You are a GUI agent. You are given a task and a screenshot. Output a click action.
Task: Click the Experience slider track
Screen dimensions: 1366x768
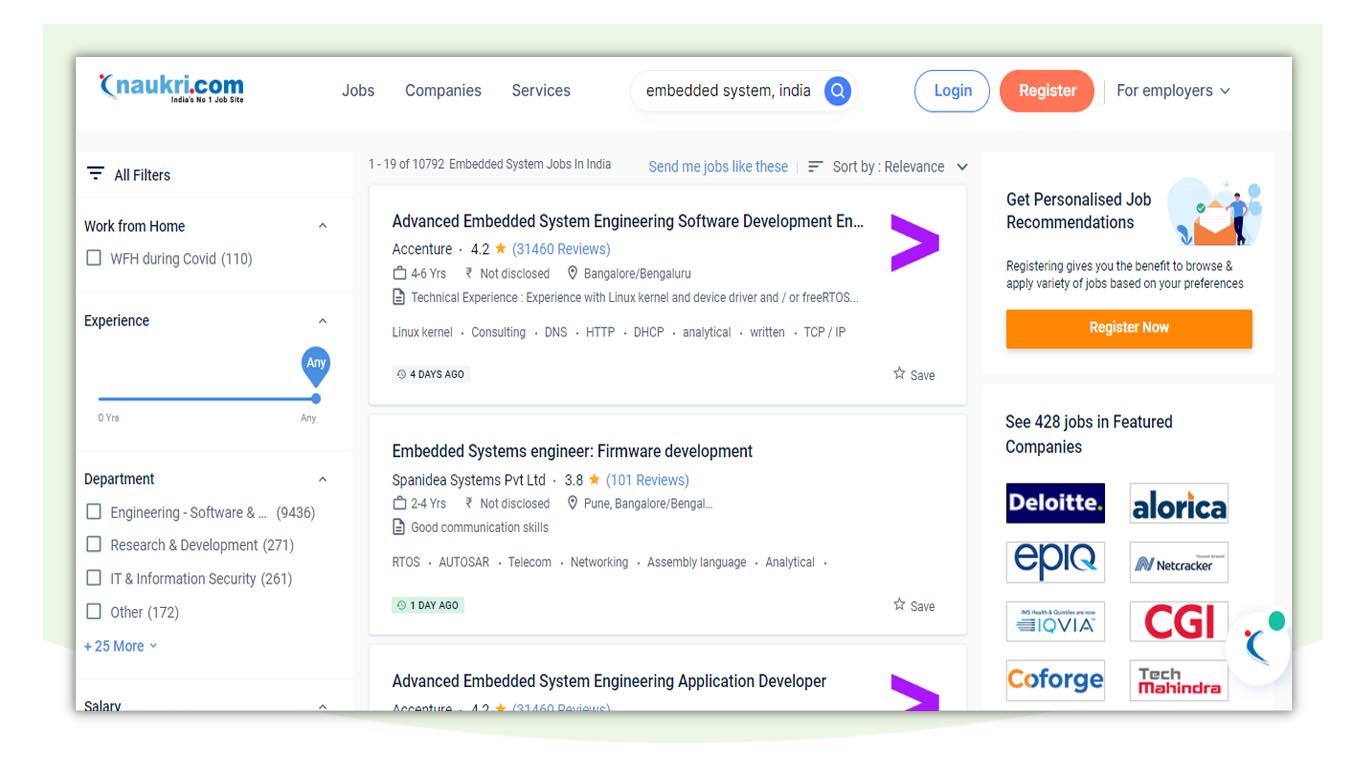pyautogui.click(x=207, y=398)
